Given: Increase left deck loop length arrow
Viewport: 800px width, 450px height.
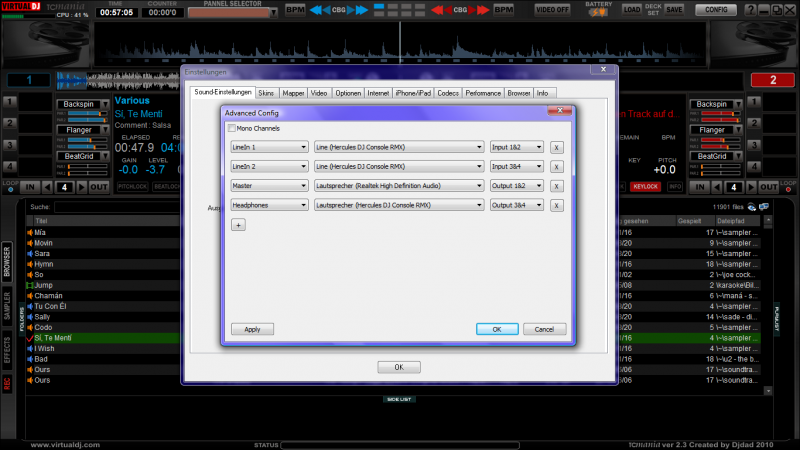Looking at the screenshot, I should (81, 187).
